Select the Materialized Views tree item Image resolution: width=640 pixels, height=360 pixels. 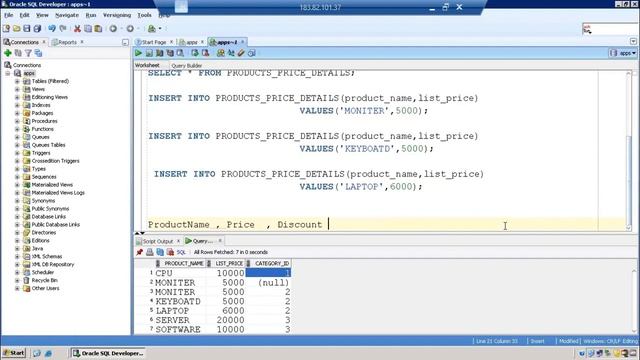click(x=52, y=185)
